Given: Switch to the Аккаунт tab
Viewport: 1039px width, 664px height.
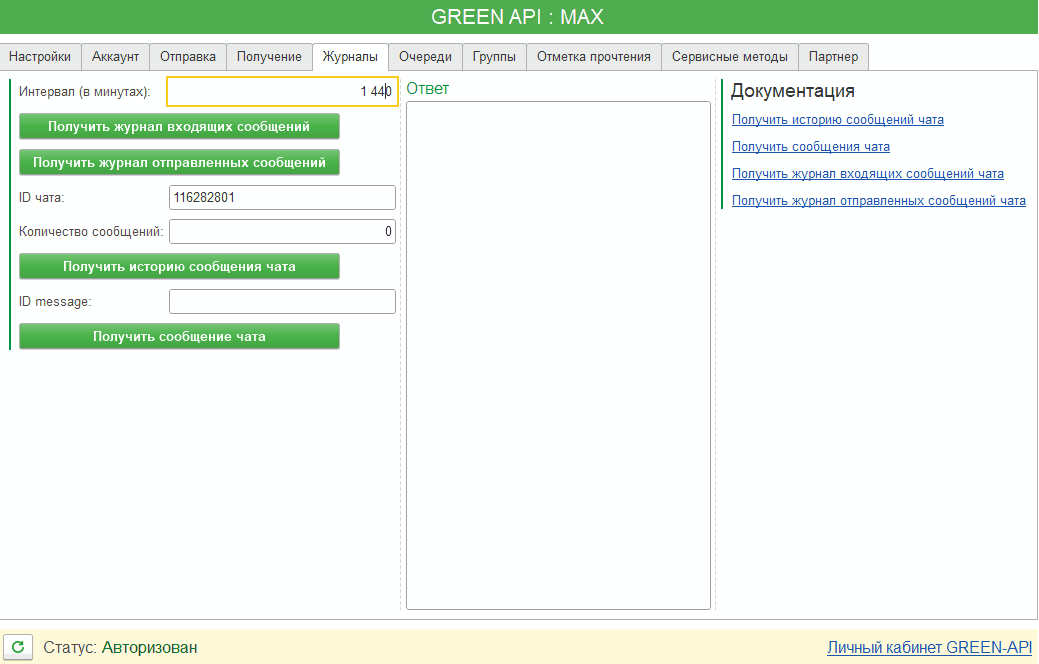Looking at the screenshot, I should [116, 57].
